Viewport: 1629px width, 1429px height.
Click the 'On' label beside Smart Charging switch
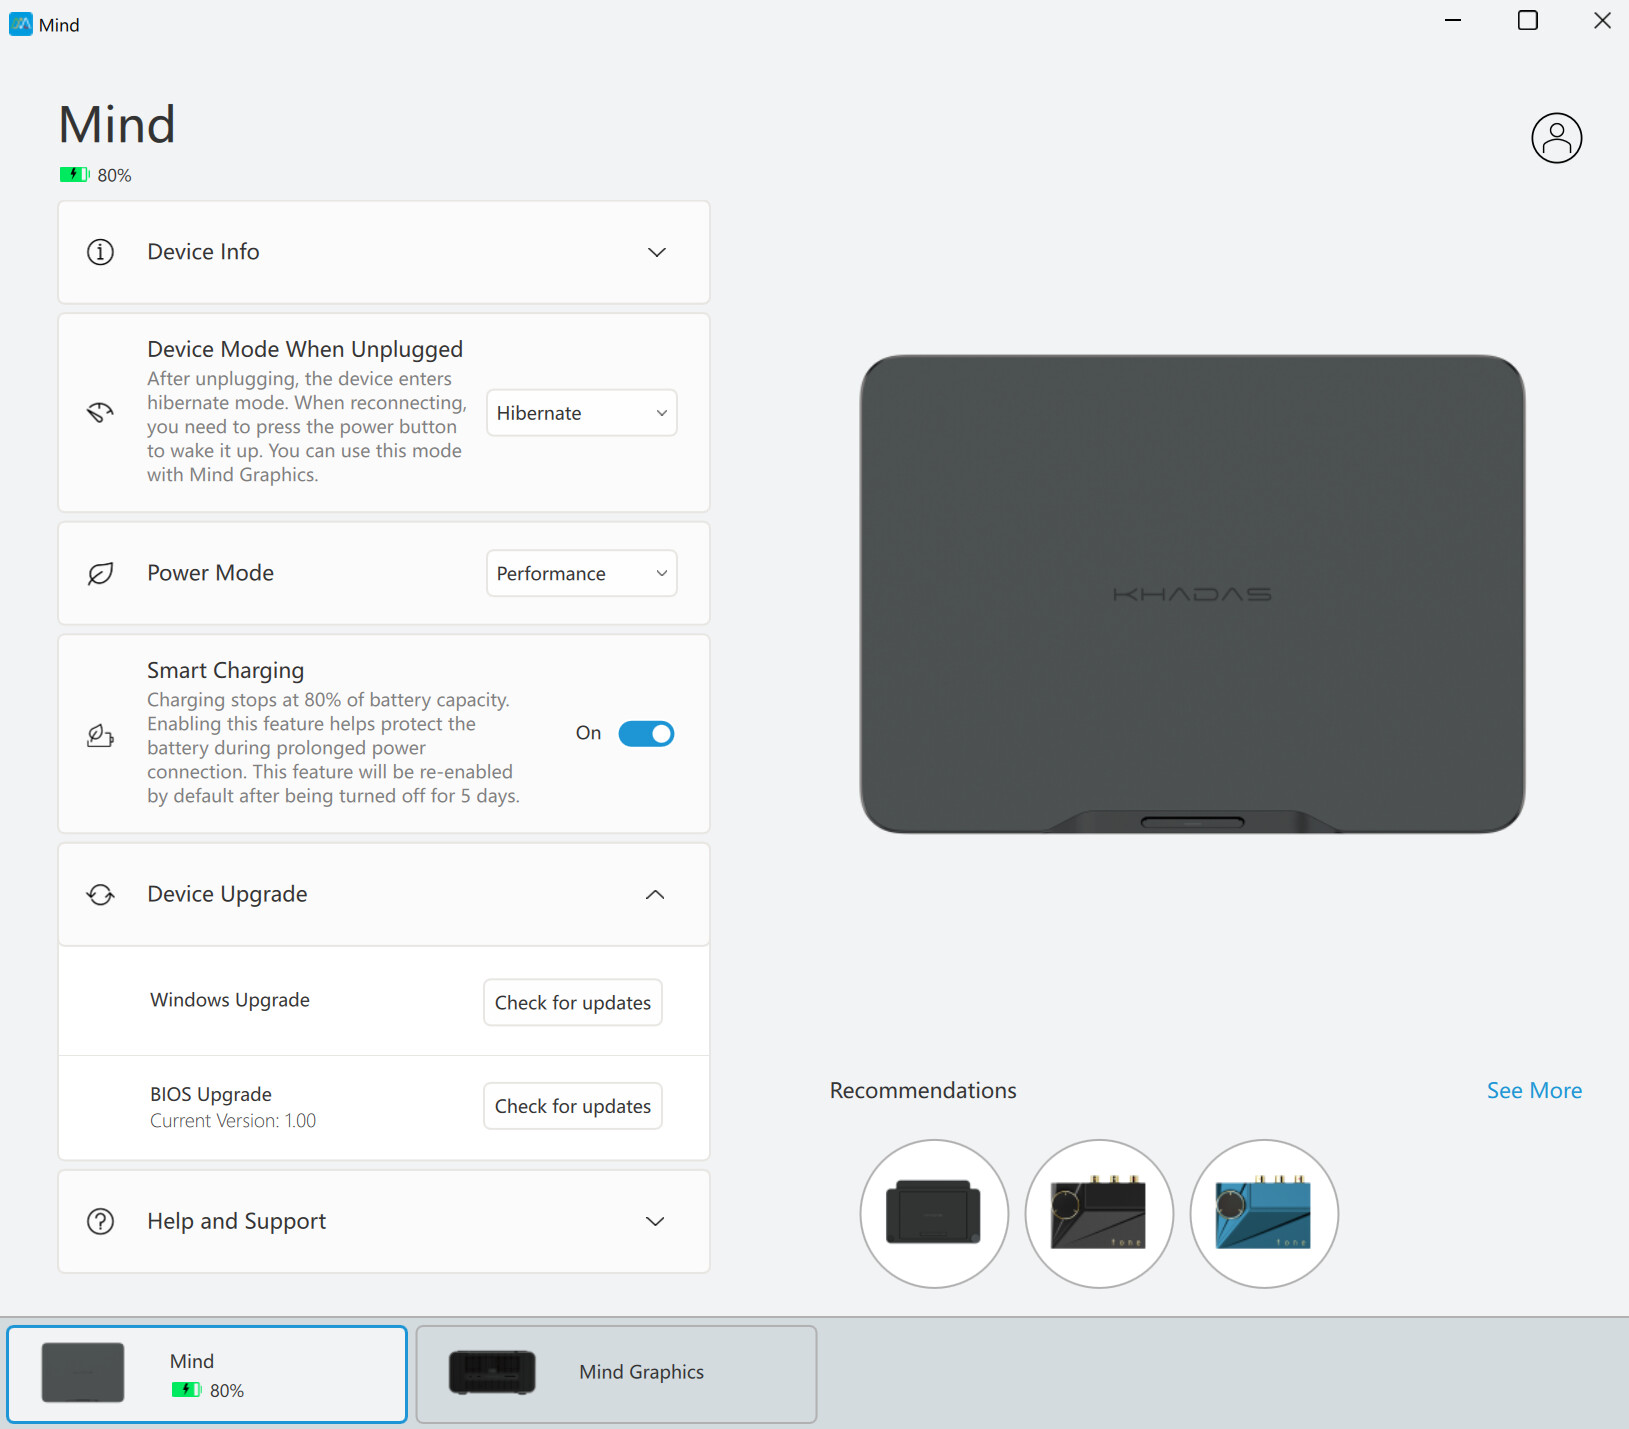(x=588, y=733)
